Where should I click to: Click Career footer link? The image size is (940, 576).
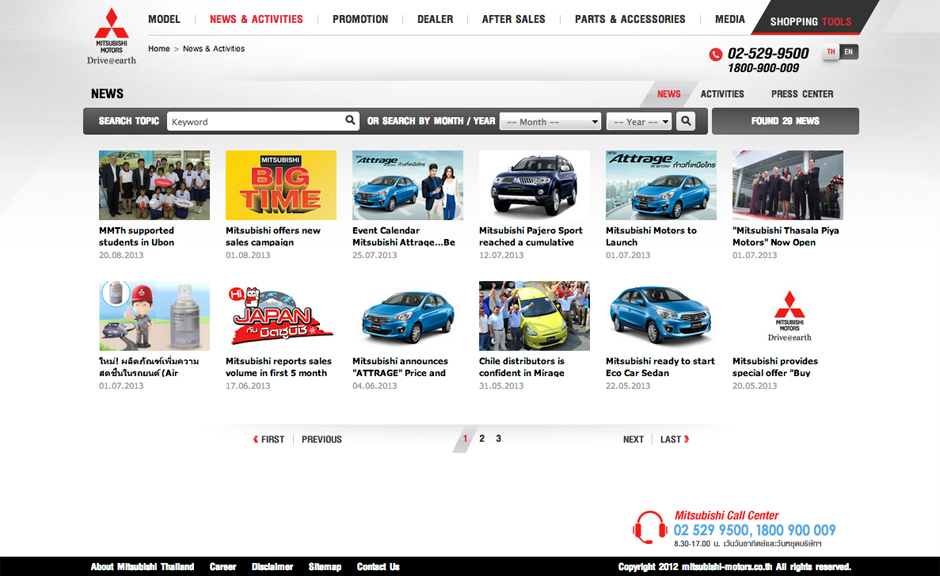click(223, 566)
